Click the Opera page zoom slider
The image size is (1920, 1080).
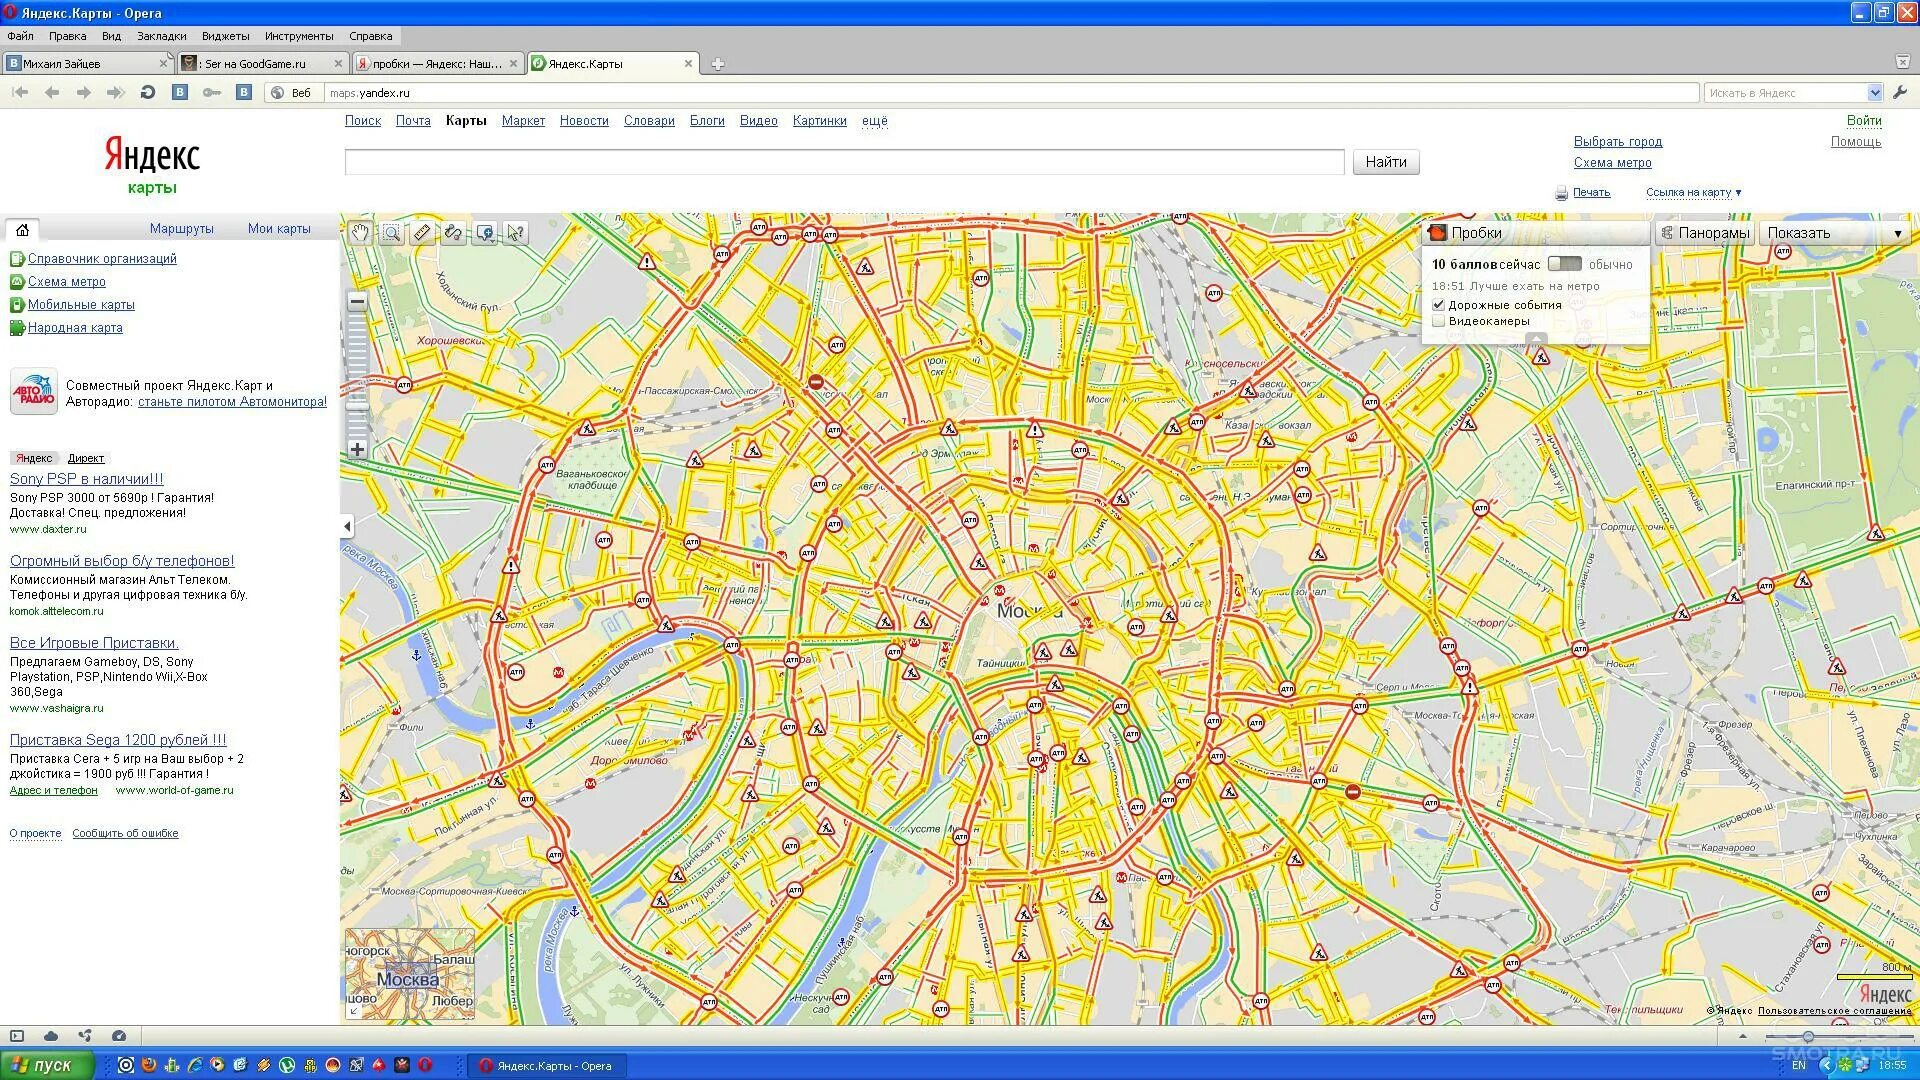(1808, 1037)
